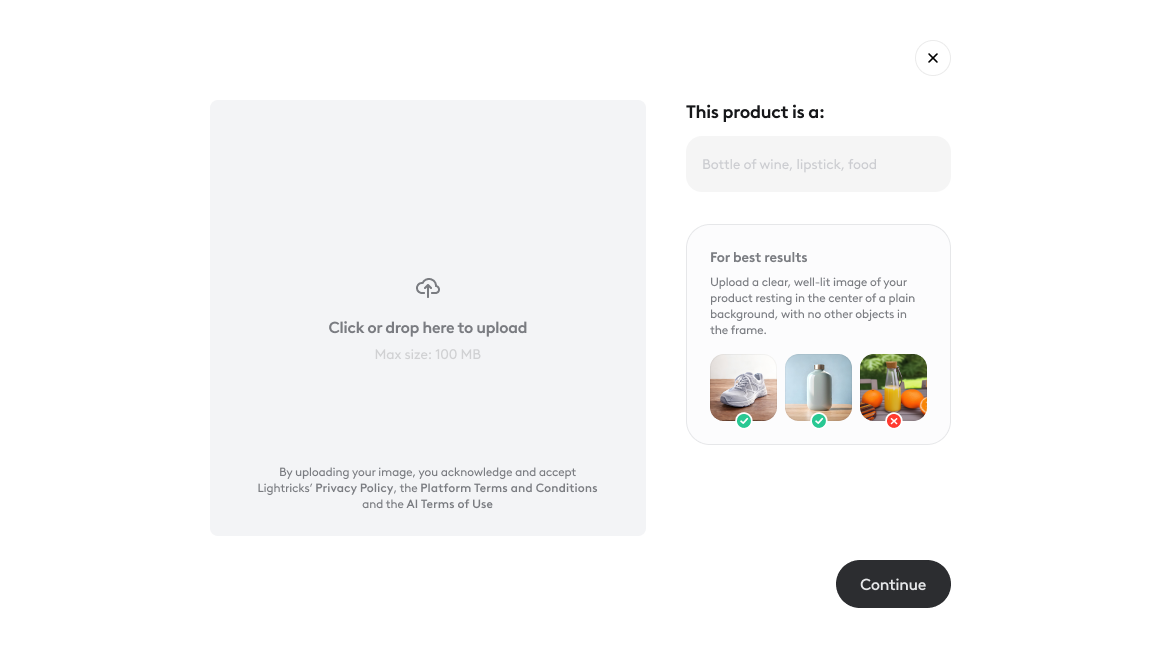Open the Privacy Policy link
The width and height of the screenshot is (1160, 648).
pos(354,488)
